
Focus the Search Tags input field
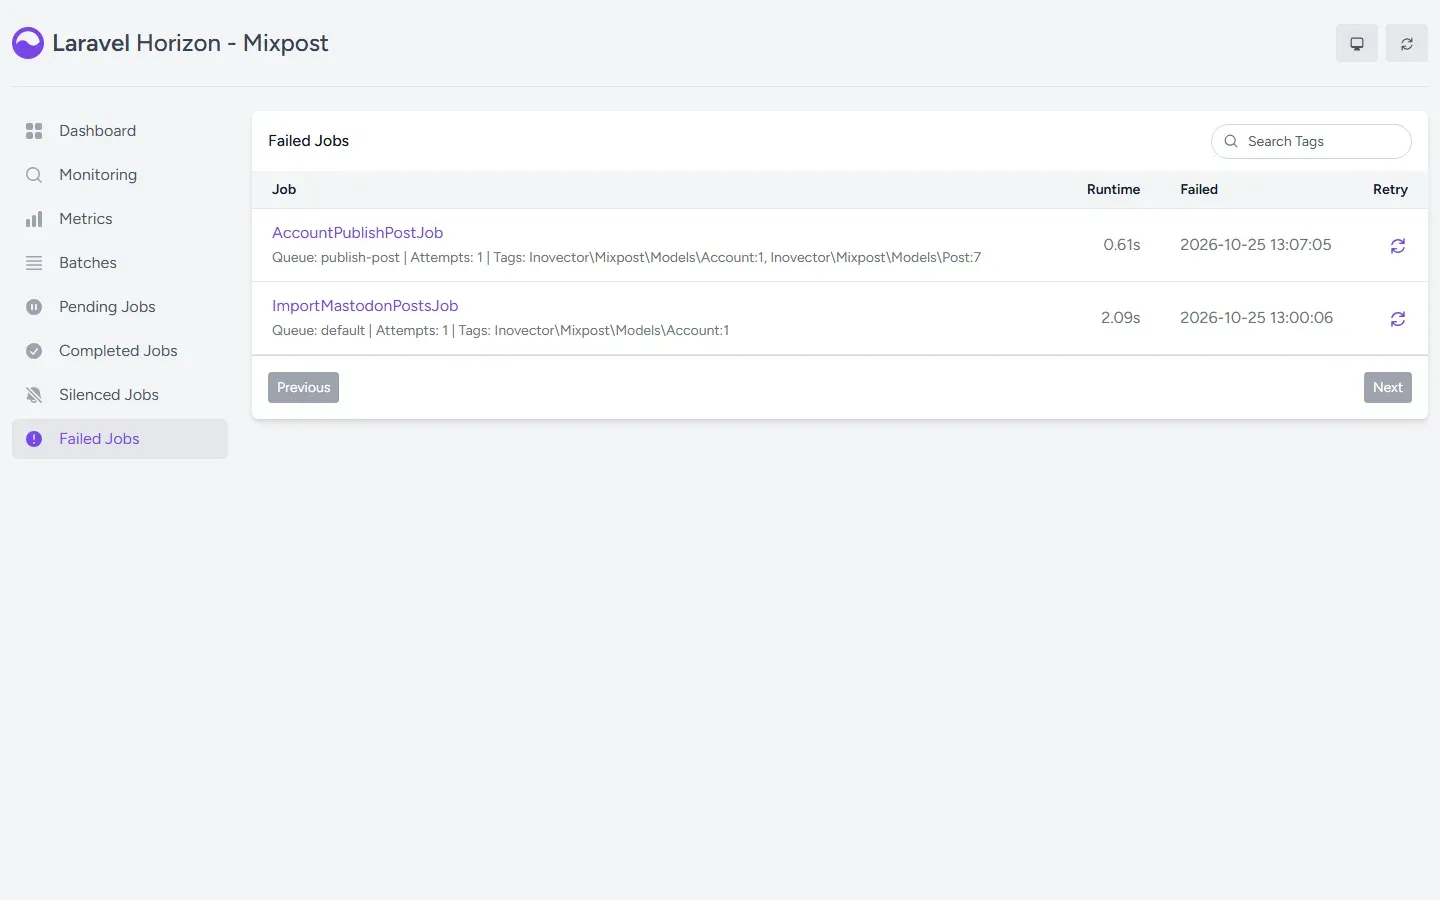(1311, 141)
